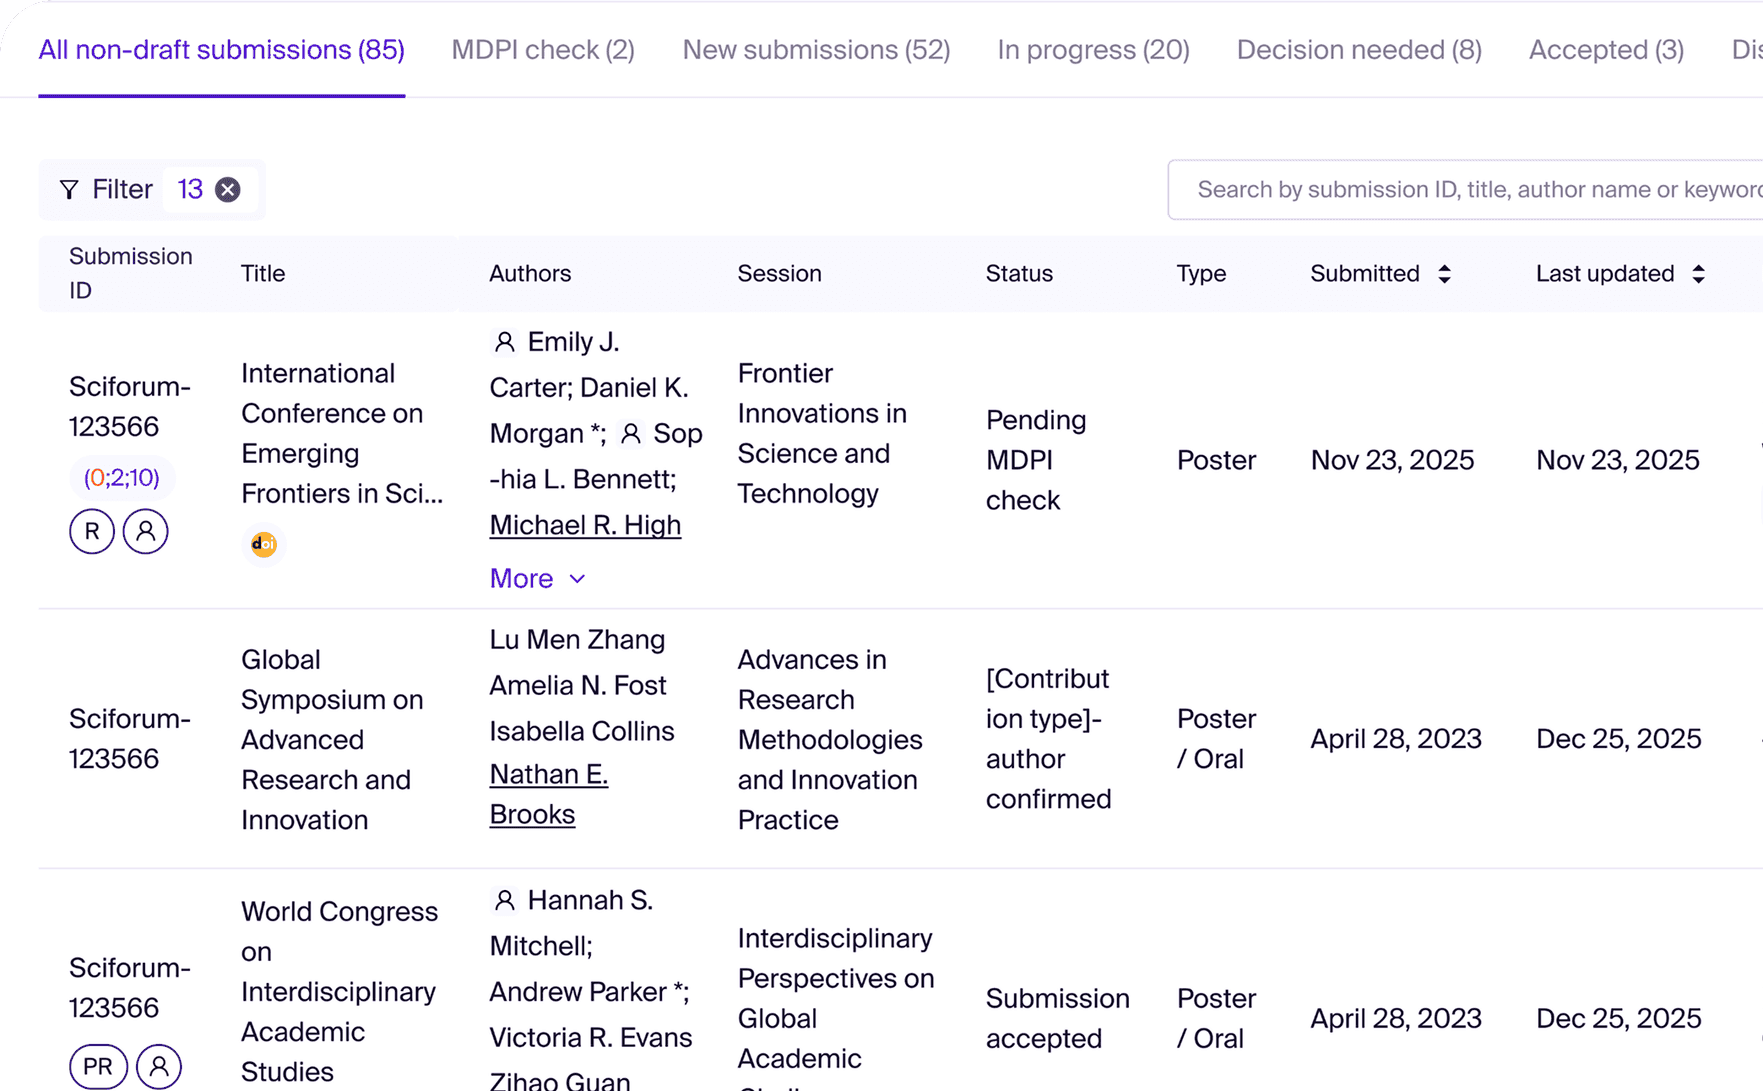Screen dimensions: 1763x1091
Task: Click the Isabella Collins author name
Action: tap(582, 731)
